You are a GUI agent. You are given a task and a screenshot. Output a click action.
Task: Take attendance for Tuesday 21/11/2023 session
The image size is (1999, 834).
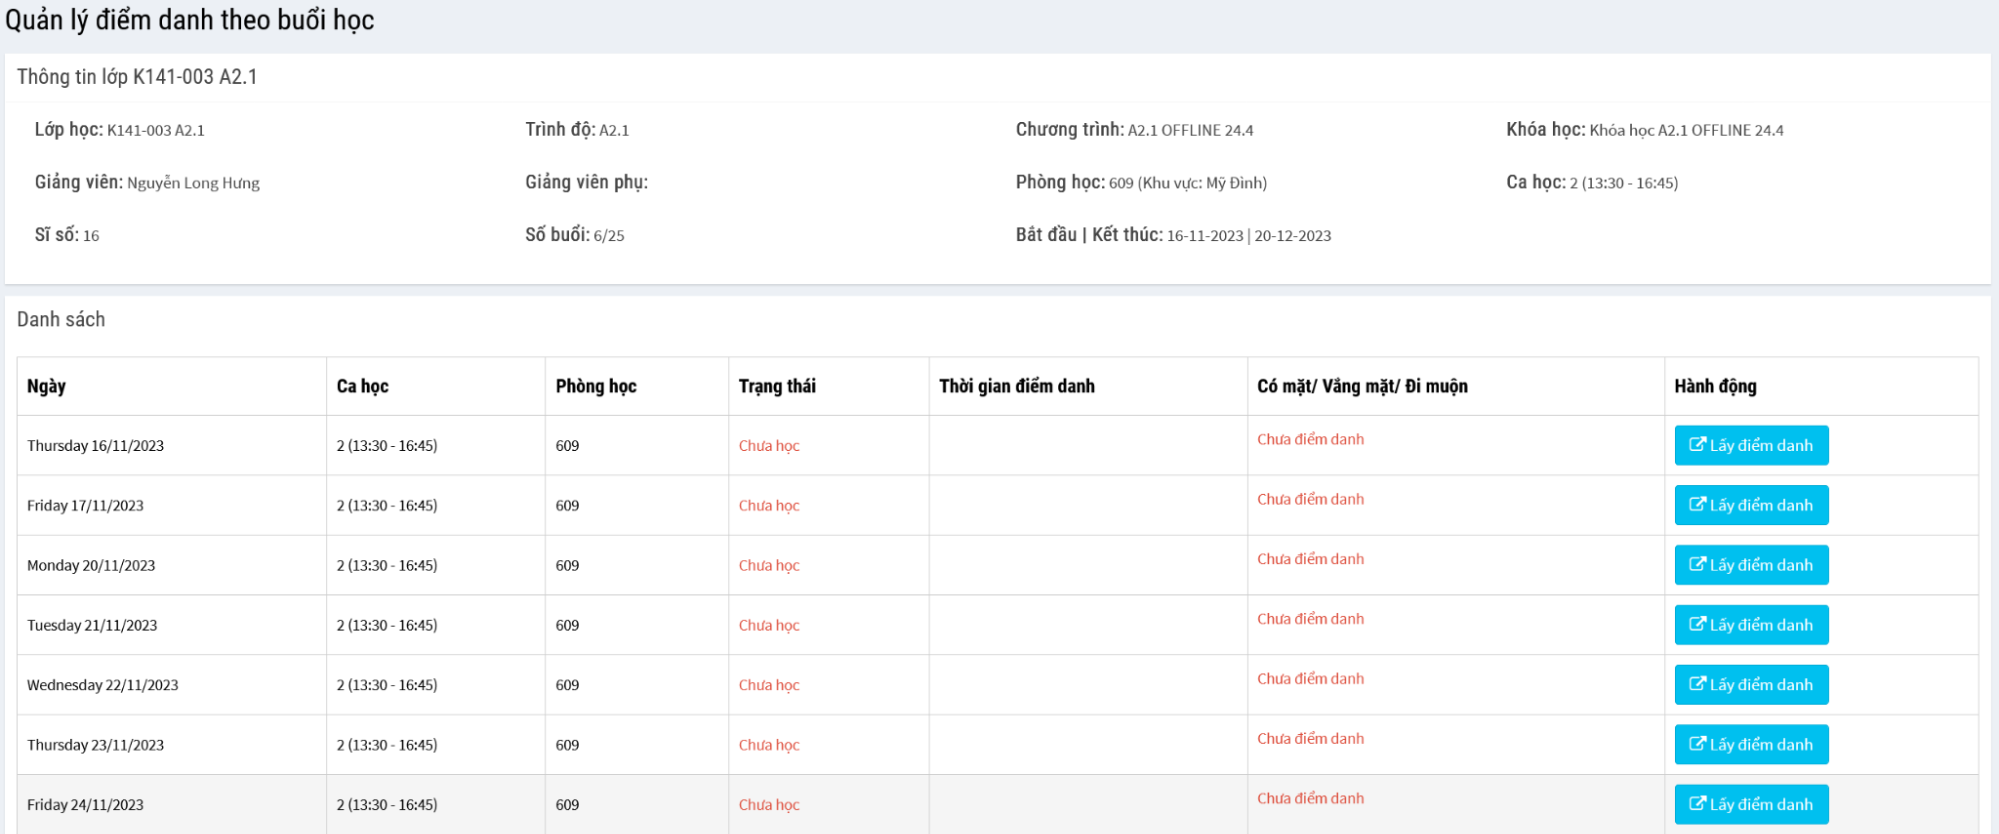point(1751,625)
